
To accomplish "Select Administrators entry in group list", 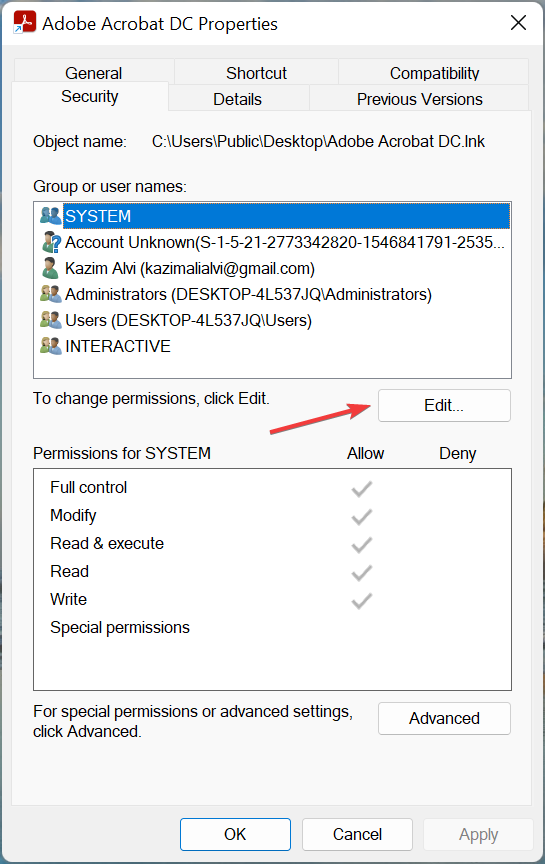I will [x=272, y=294].
